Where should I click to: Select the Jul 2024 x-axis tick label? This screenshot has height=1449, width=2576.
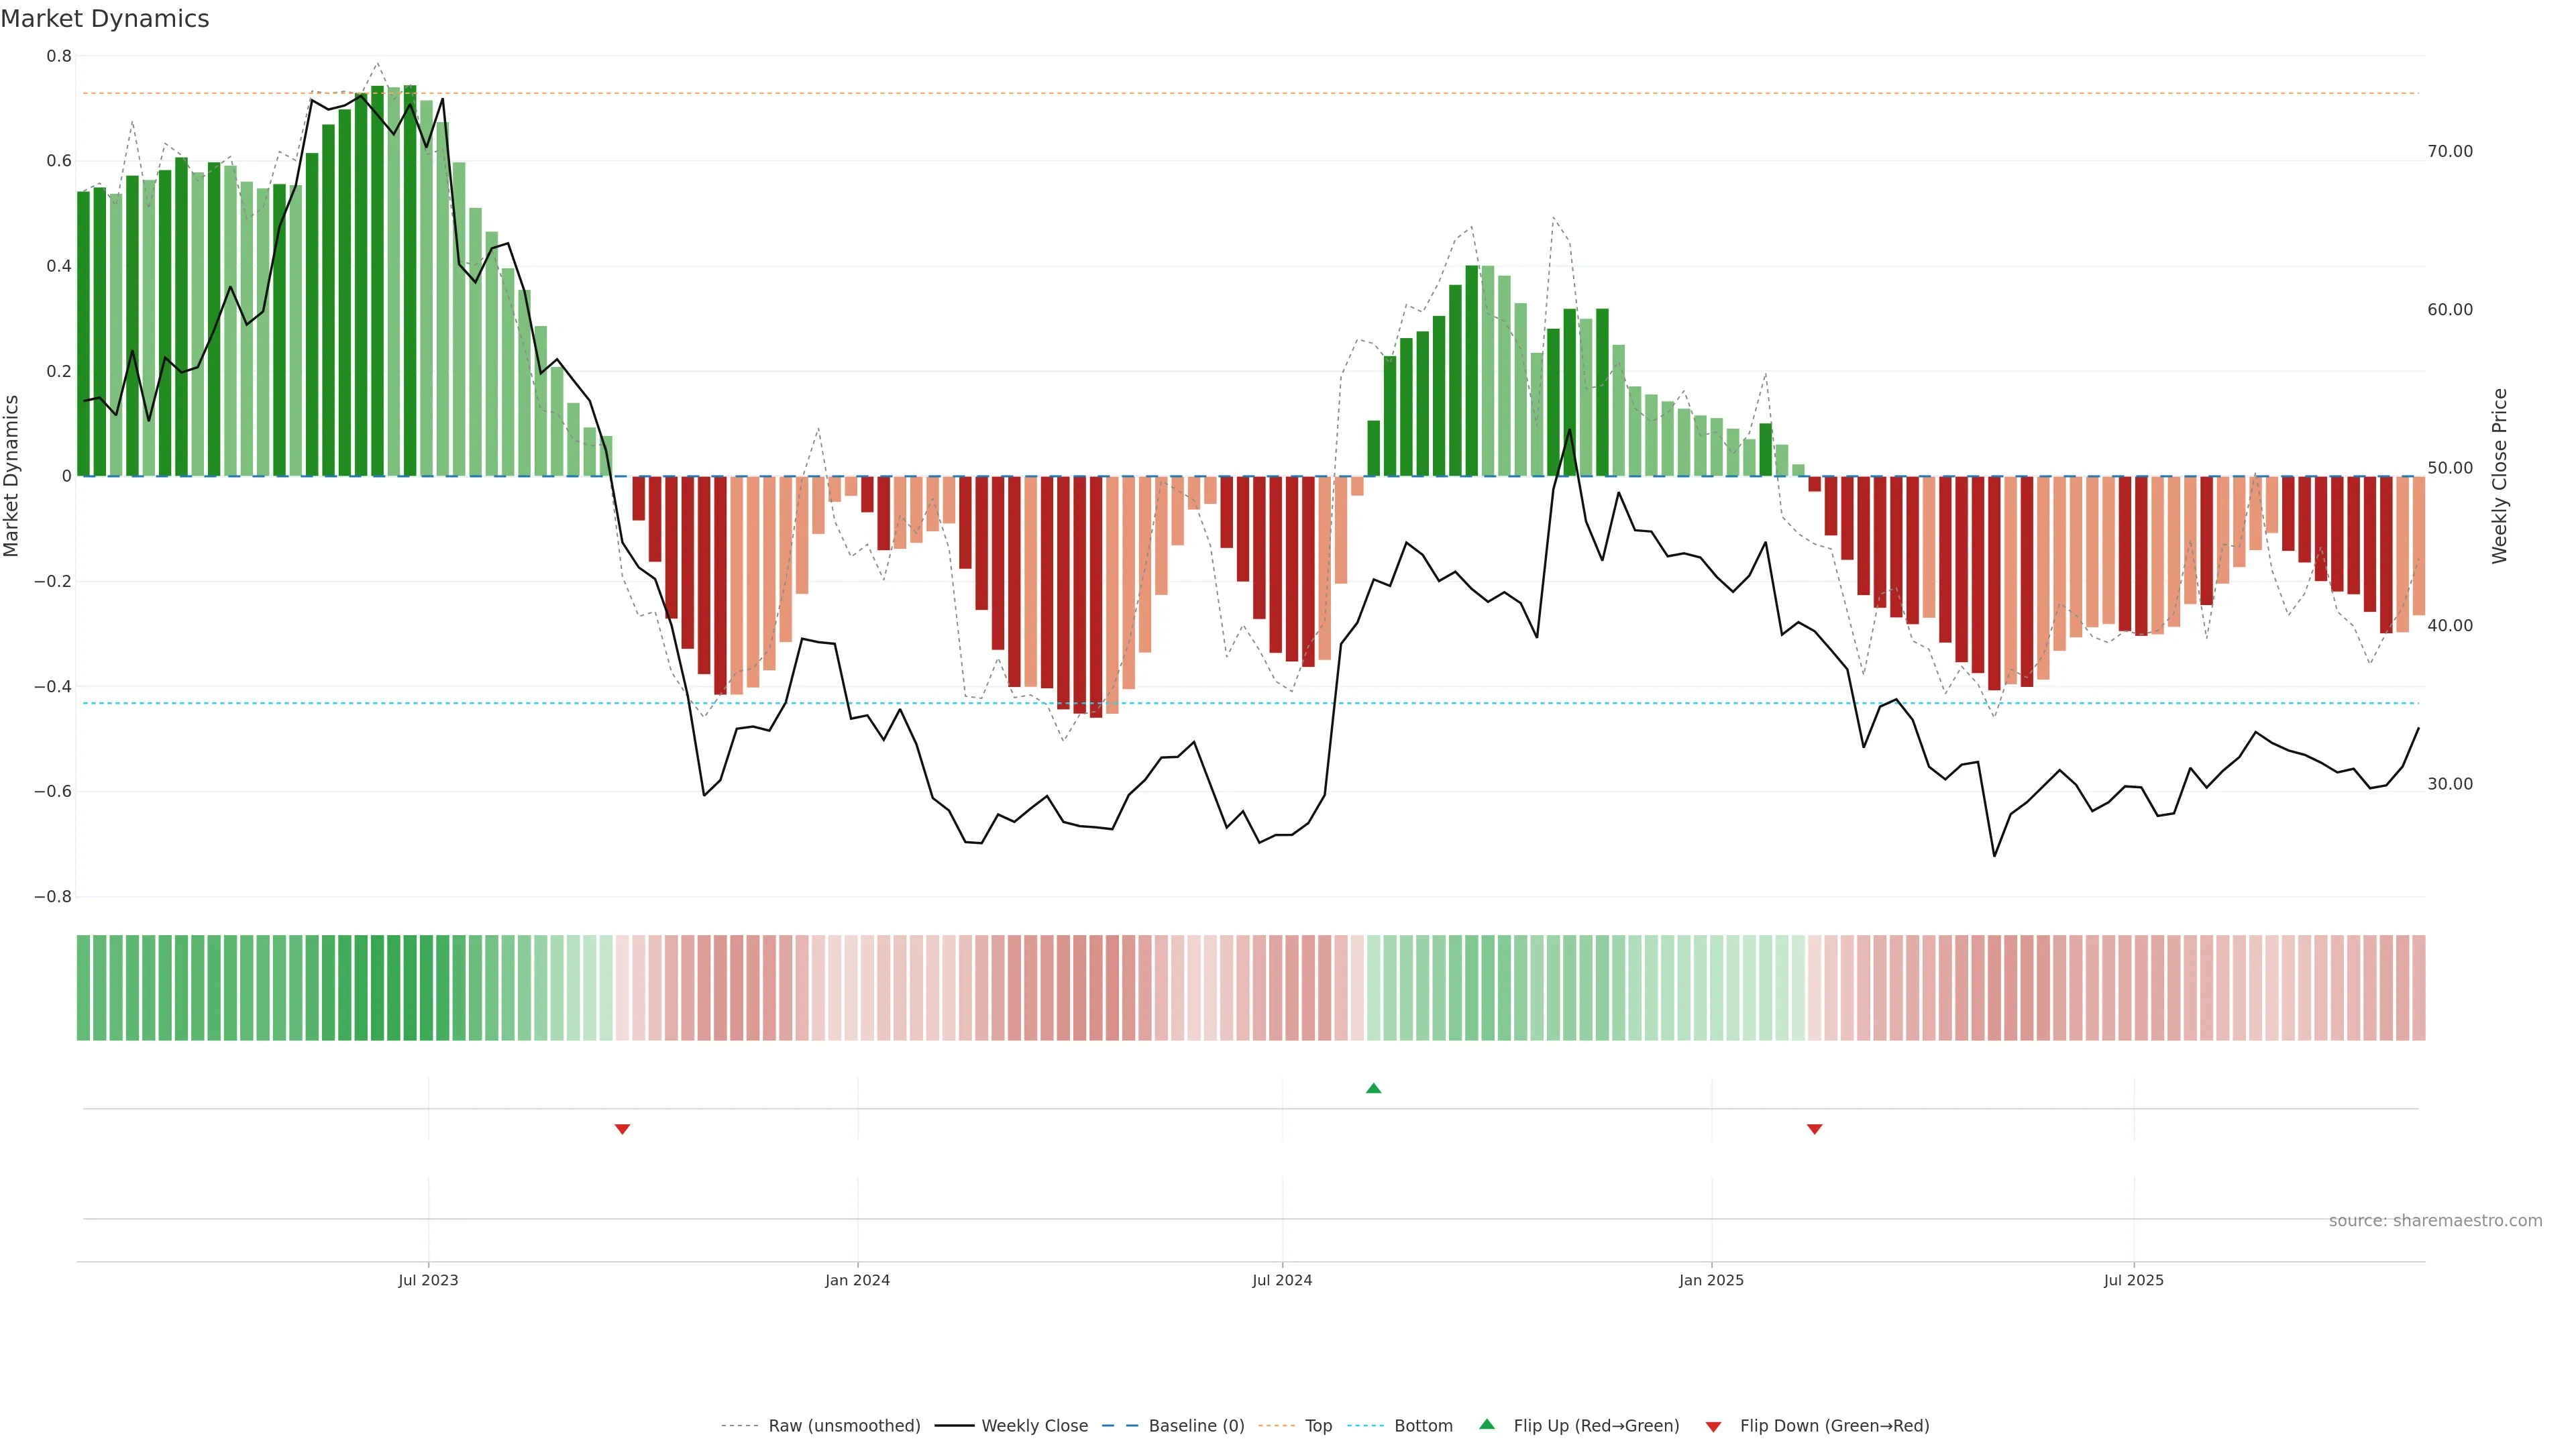point(1282,1280)
